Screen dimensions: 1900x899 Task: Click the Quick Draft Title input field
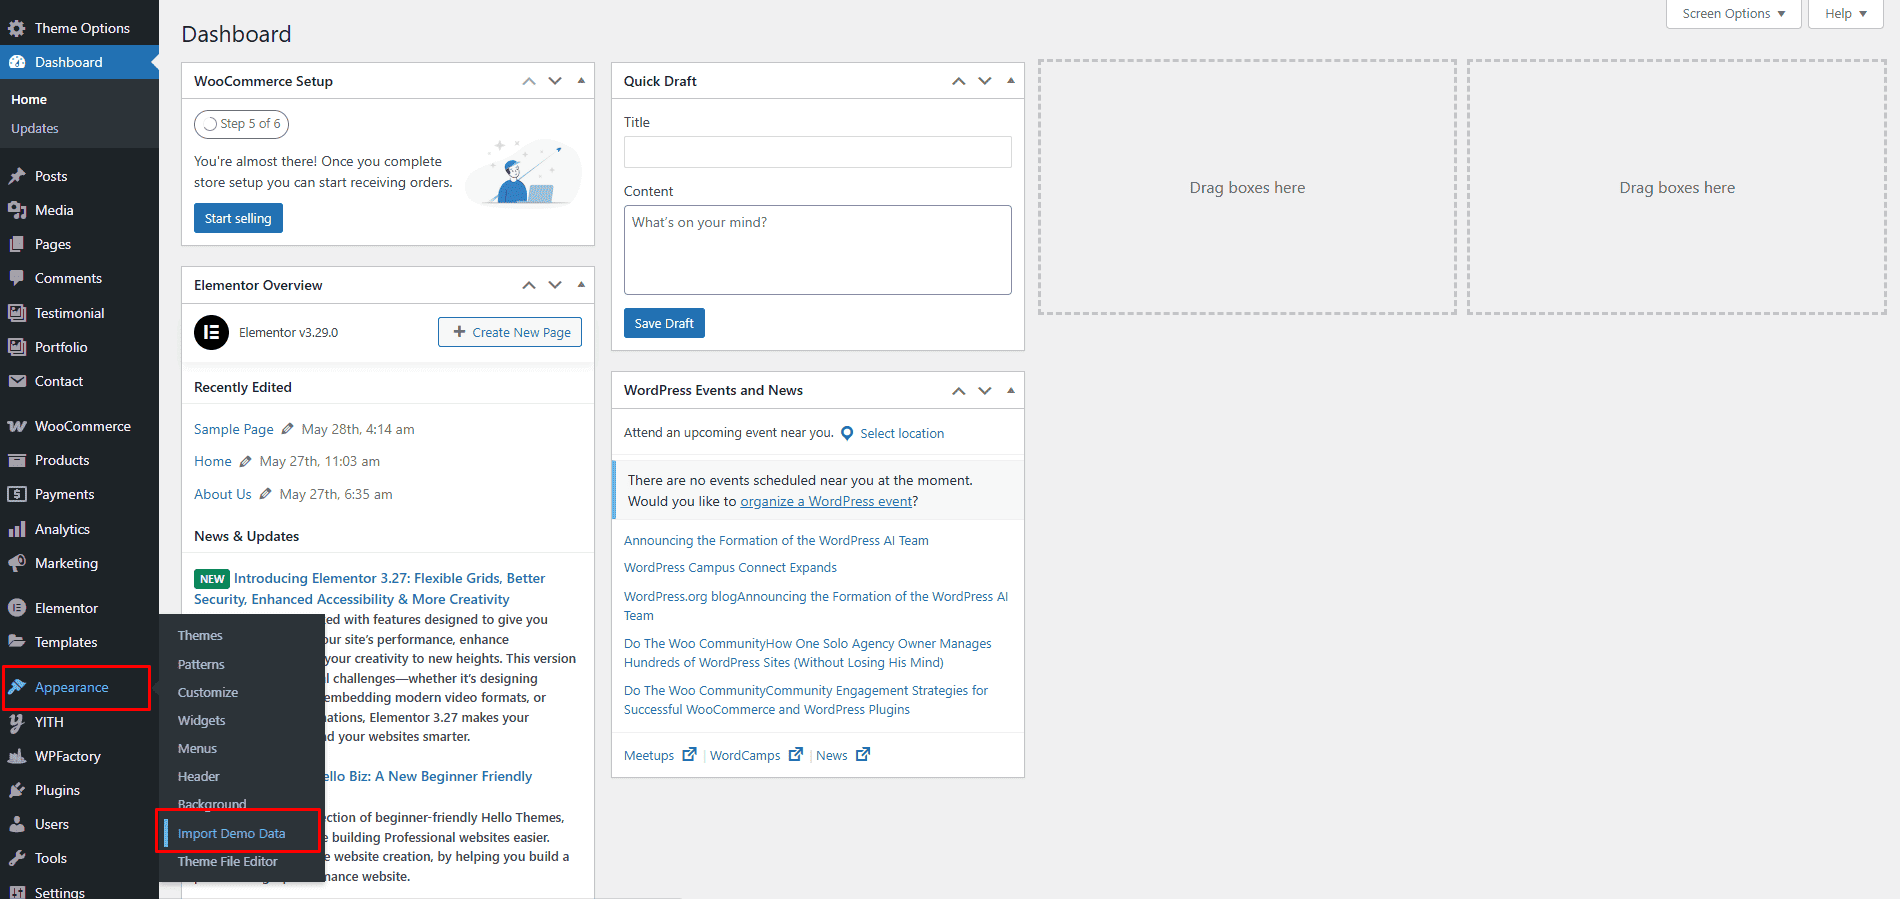pos(817,152)
